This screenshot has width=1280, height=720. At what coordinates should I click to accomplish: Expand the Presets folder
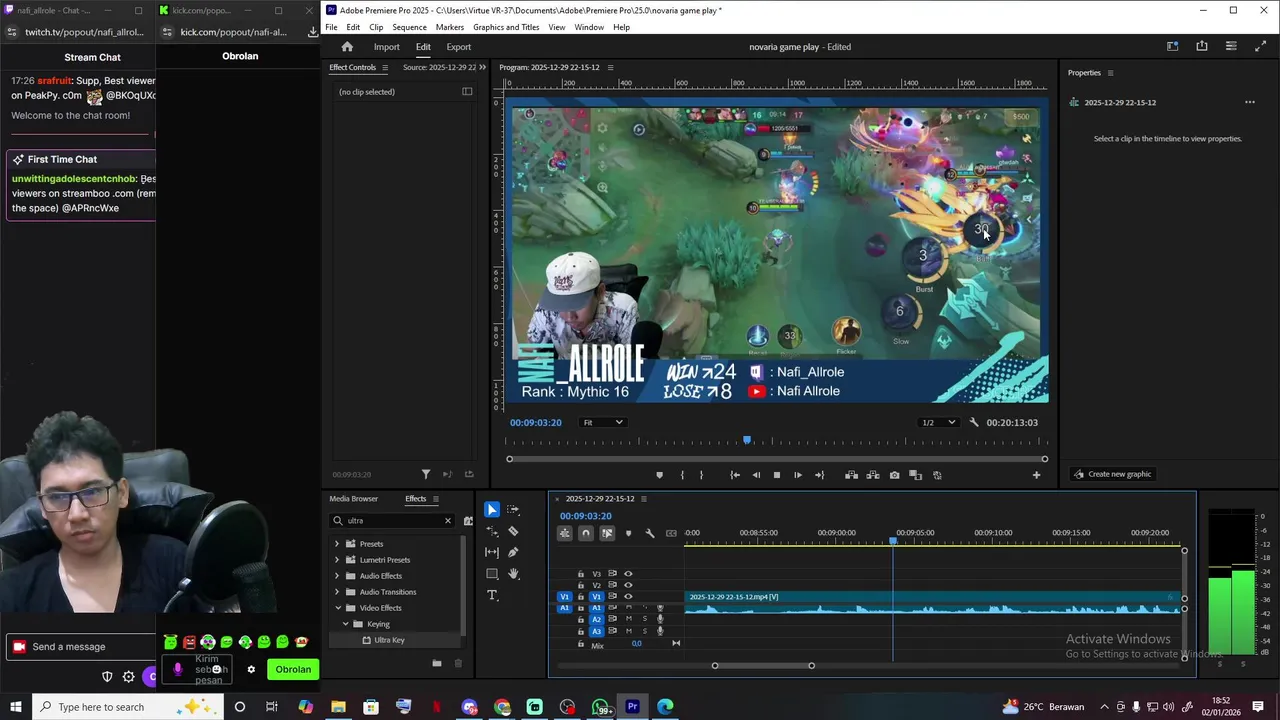click(x=337, y=544)
